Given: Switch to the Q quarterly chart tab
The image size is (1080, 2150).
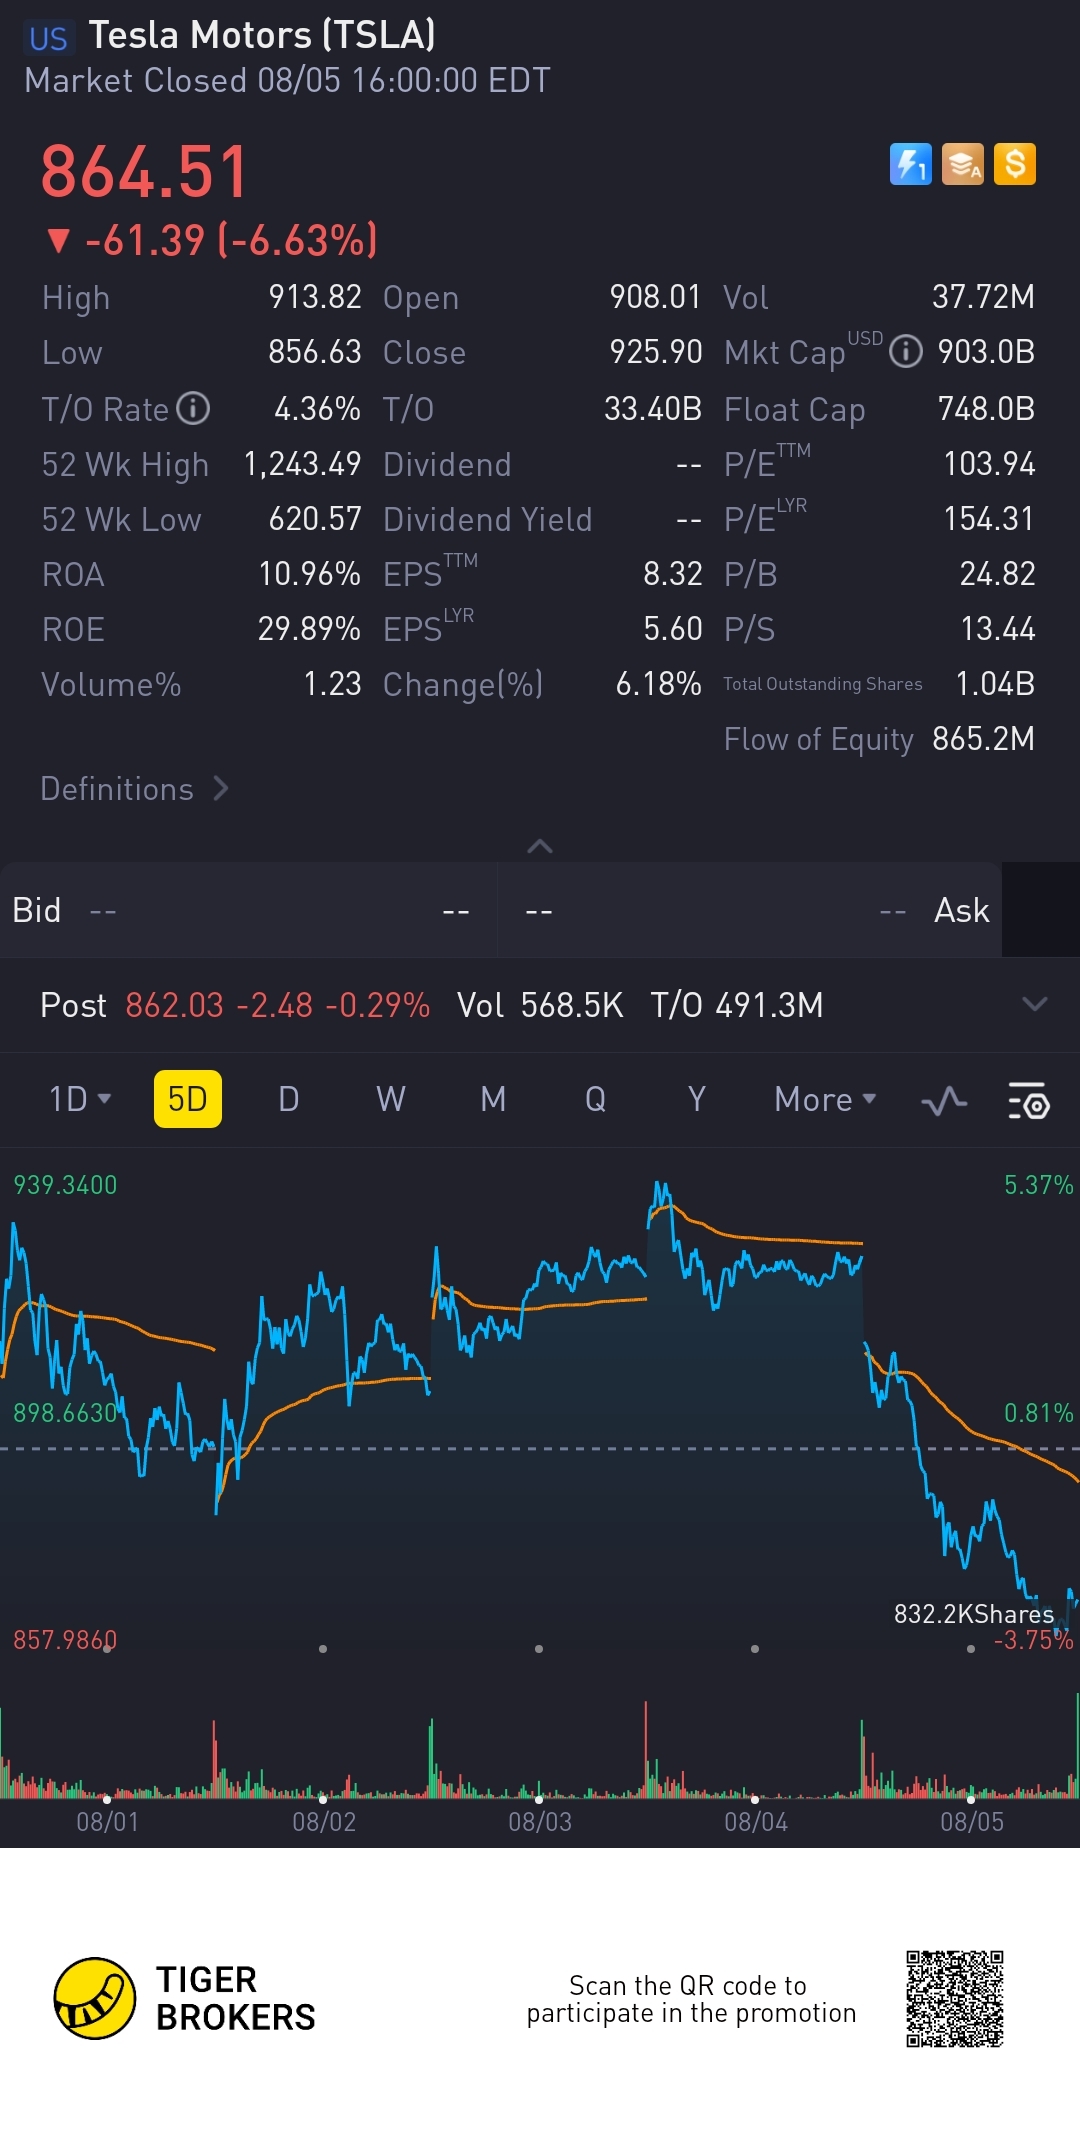Looking at the screenshot, I should (595, 1099).
